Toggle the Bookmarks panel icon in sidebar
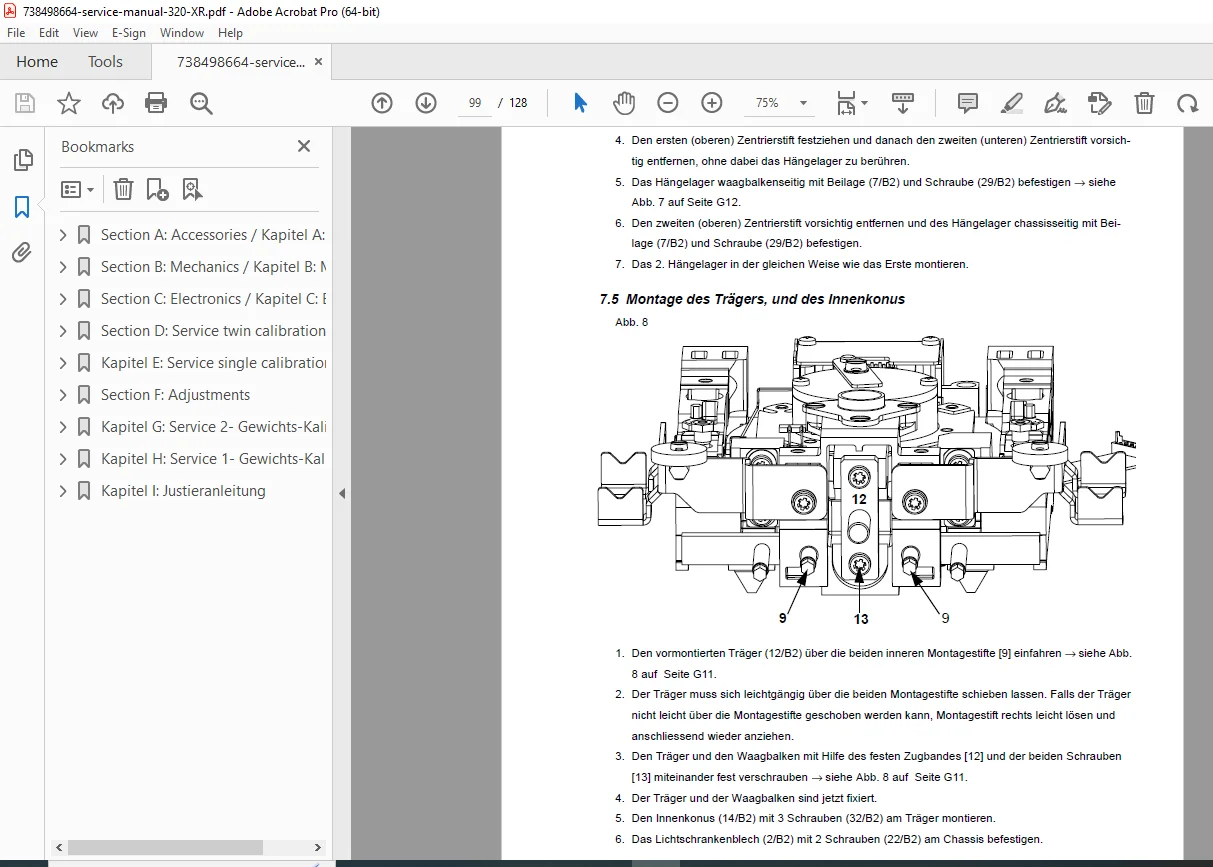 [22, 207]
